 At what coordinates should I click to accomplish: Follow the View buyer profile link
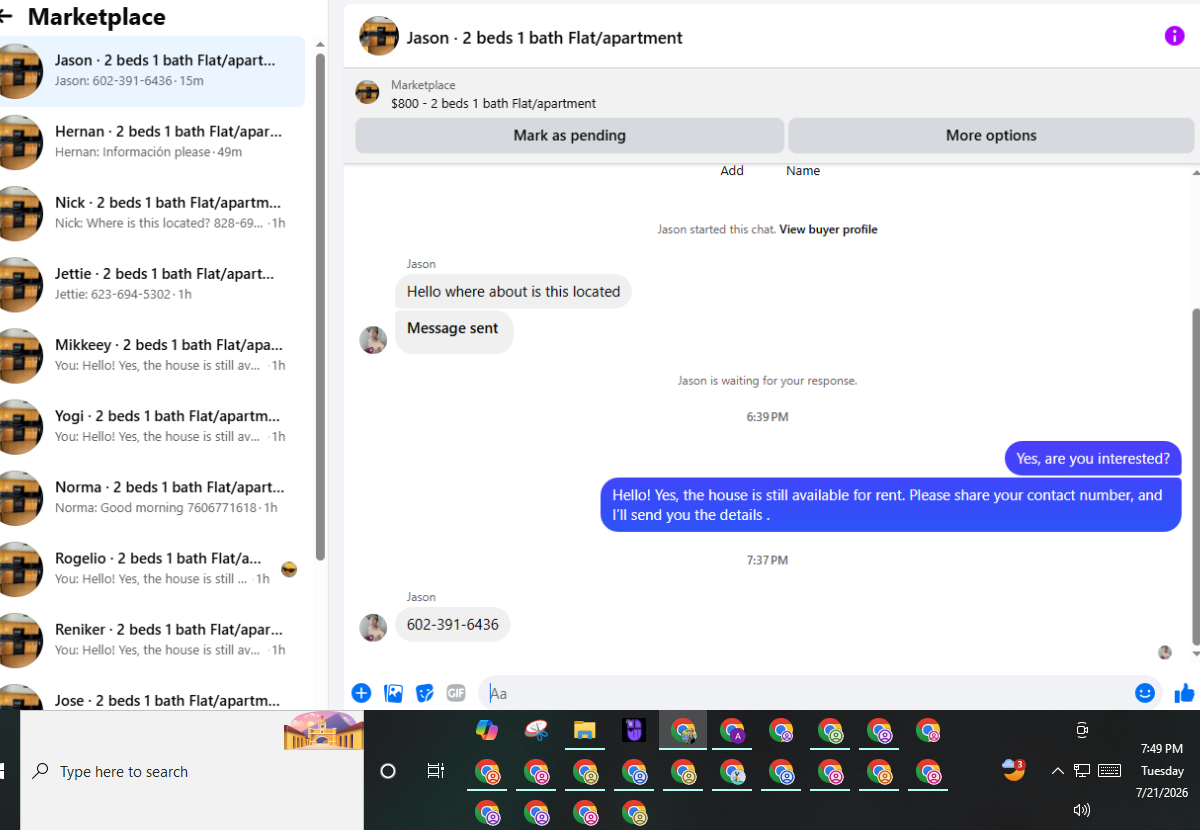coord(828,229)
